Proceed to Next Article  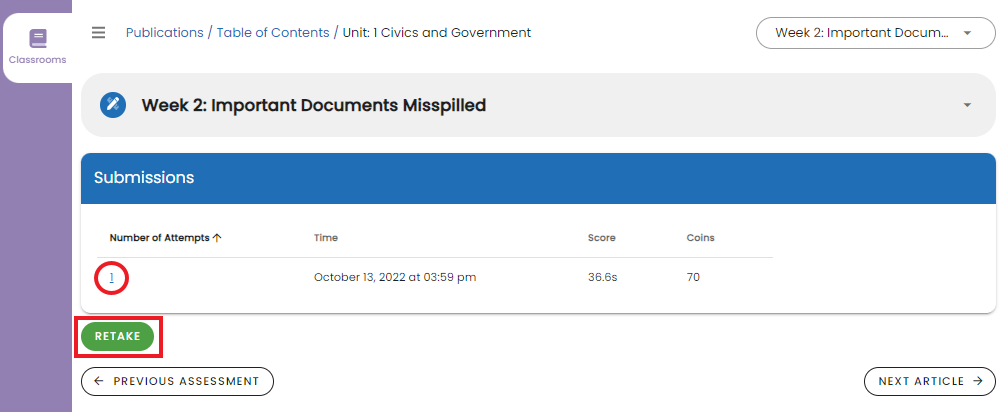(921, 381)
